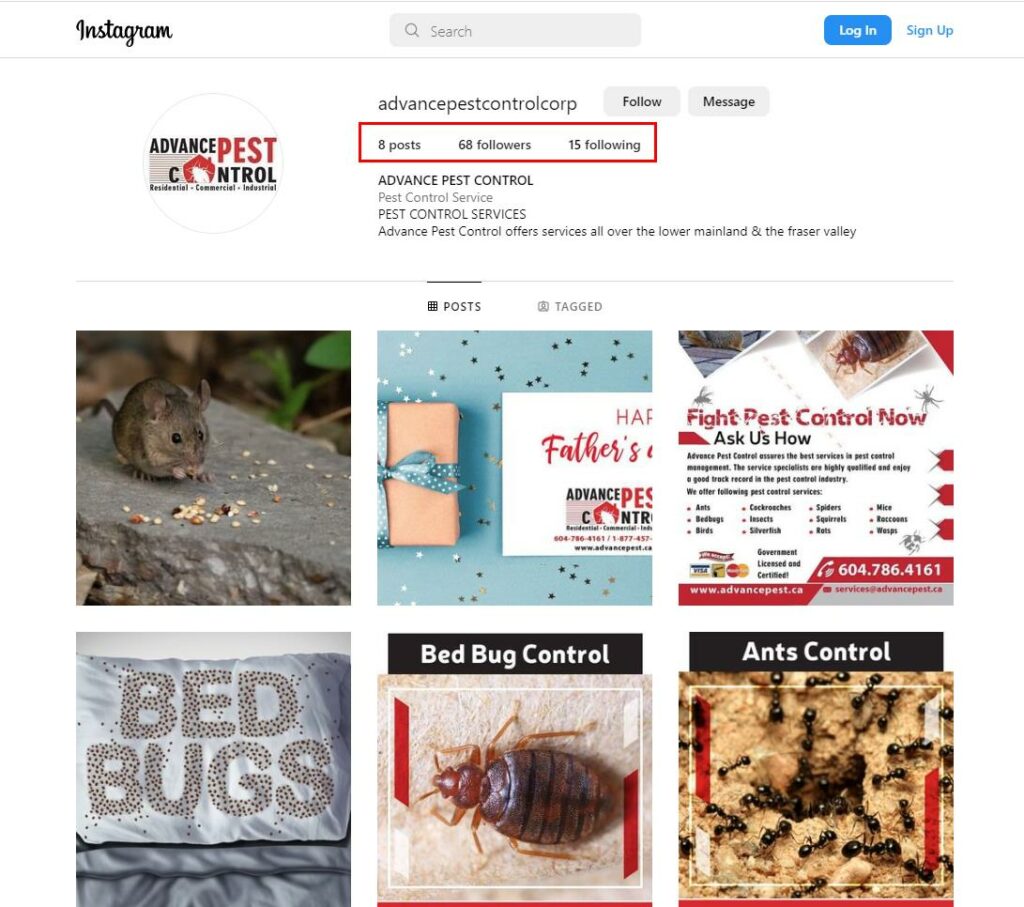Open the 15 following list

[x=604, y=144]
